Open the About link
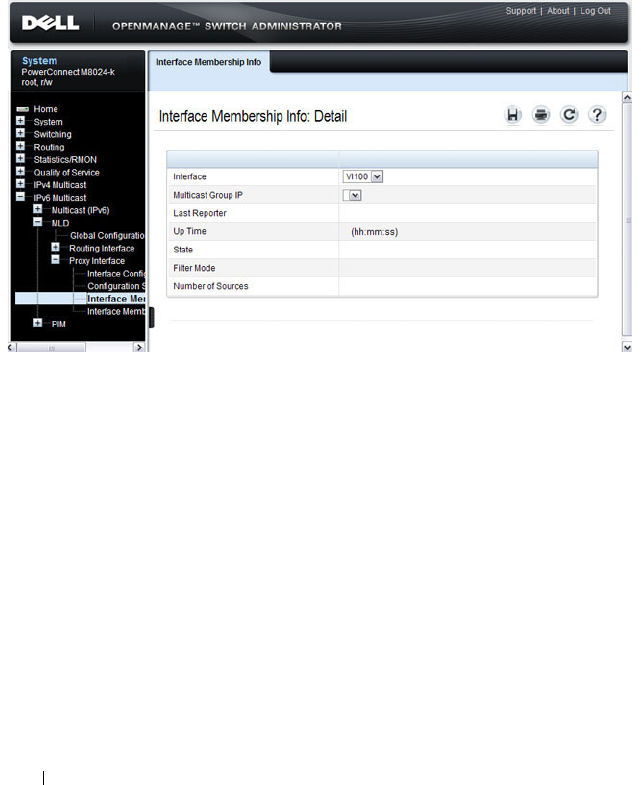Image resolution: width=641 pixels, height=785 pixels. pyautogui.click(x=558, y=11)
